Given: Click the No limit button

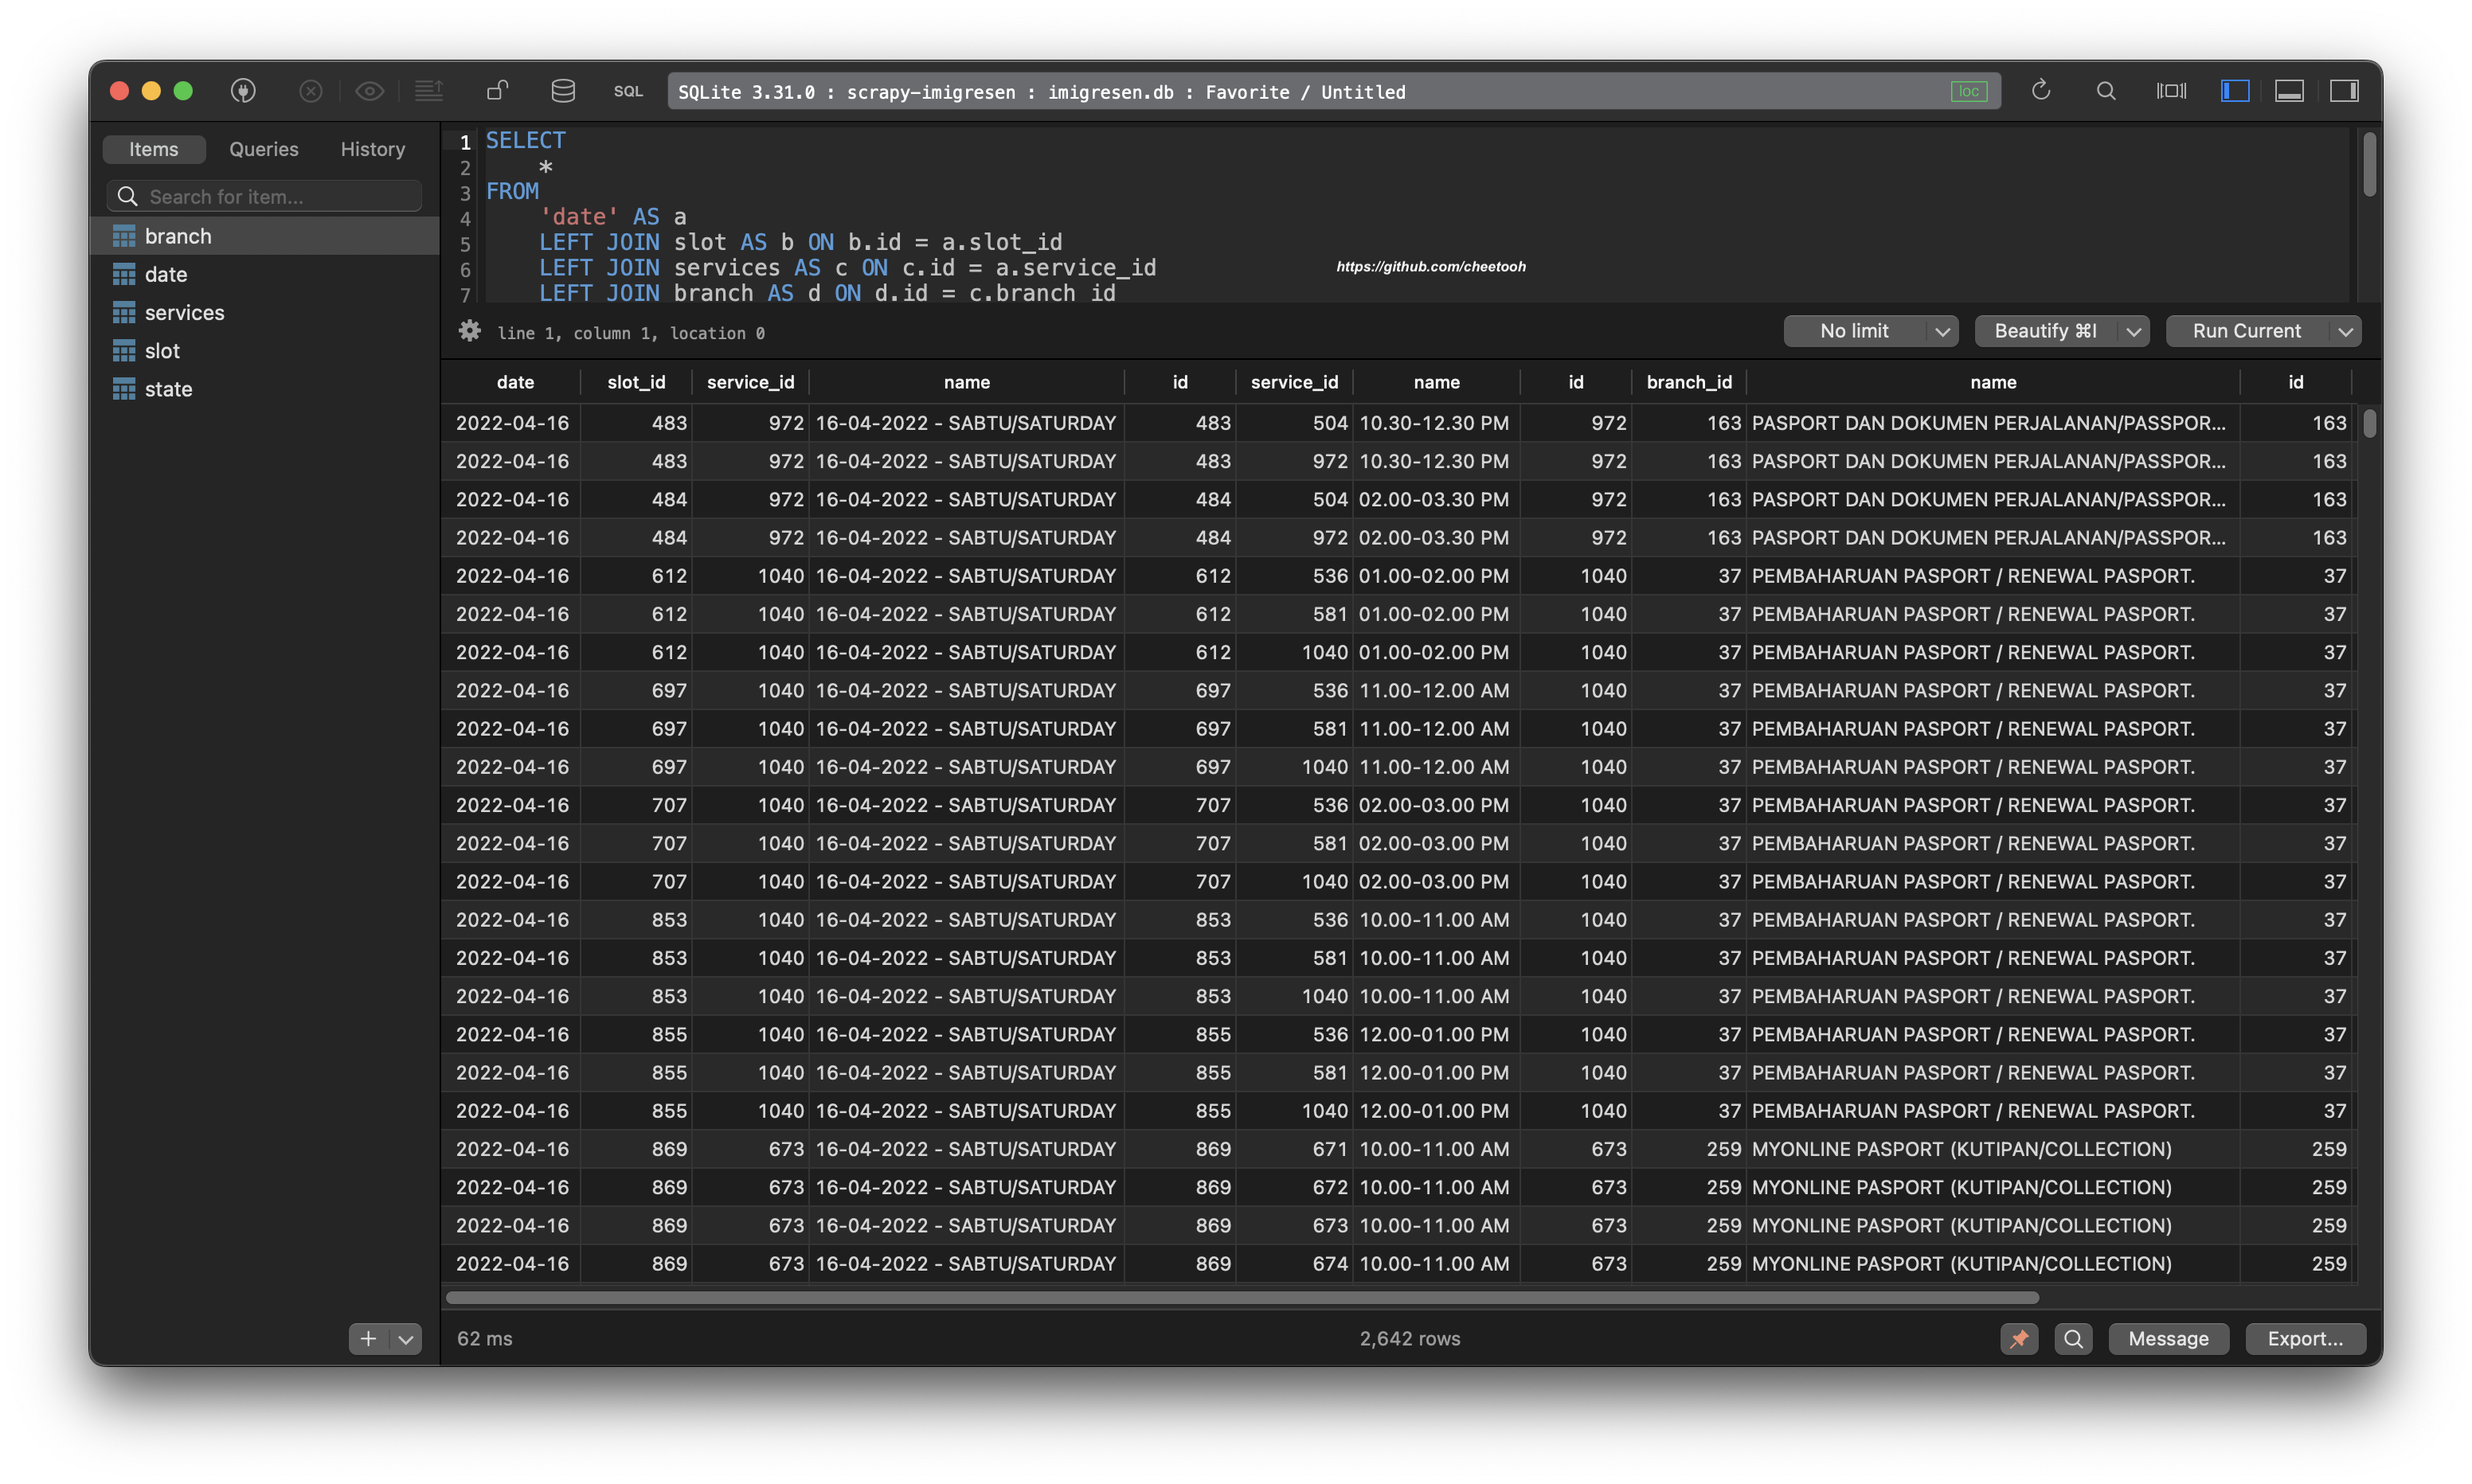Looking at the screenshot, I should (1854, 331).
